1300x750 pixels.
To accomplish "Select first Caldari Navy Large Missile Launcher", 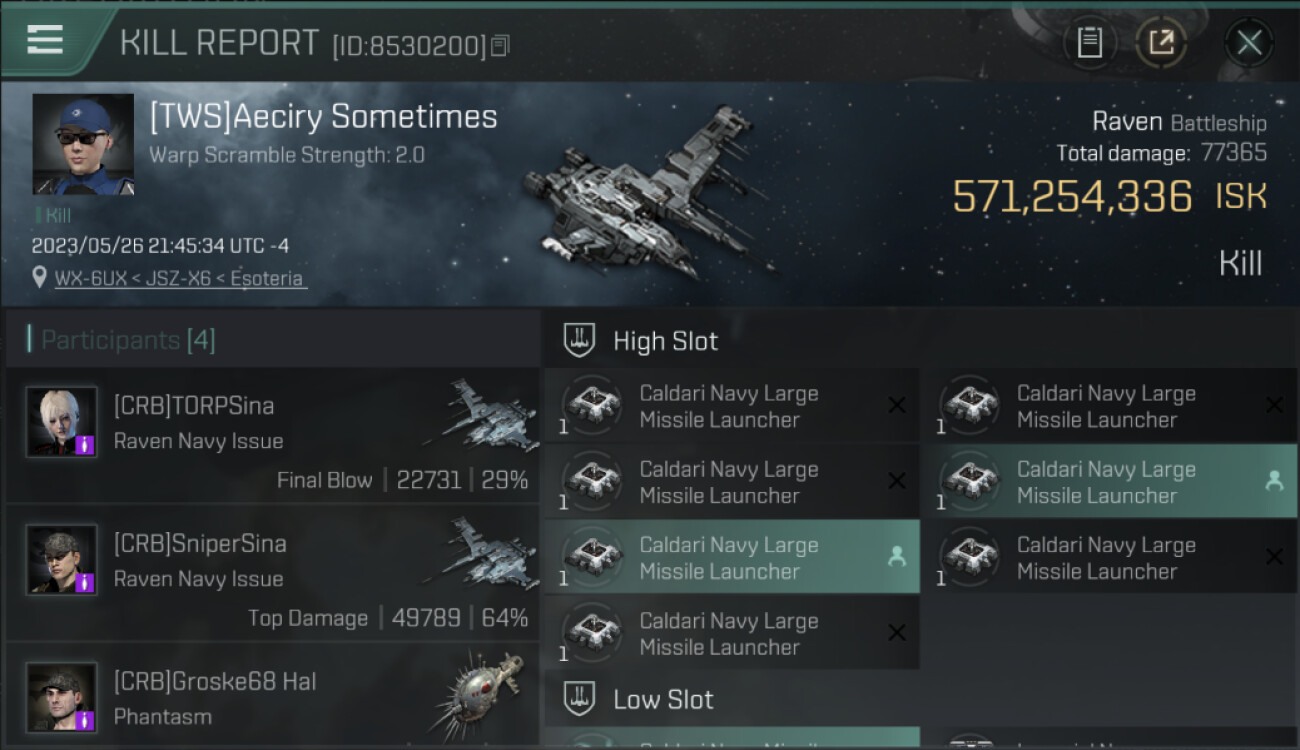I will [x=730, y=406].
